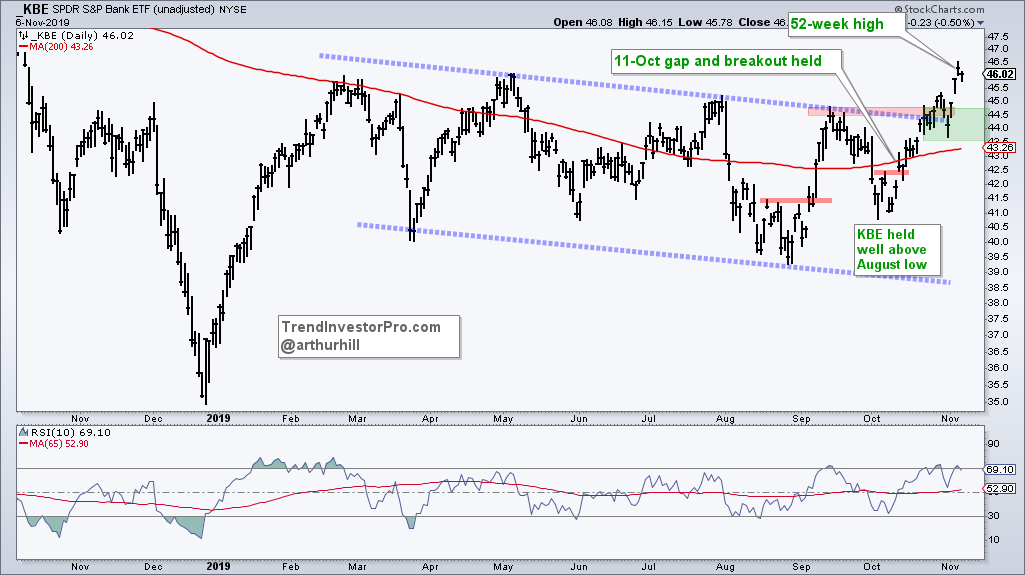Click the RSI(10) 69.10 legend text
Screen dimensions: 1025x575
70,433
